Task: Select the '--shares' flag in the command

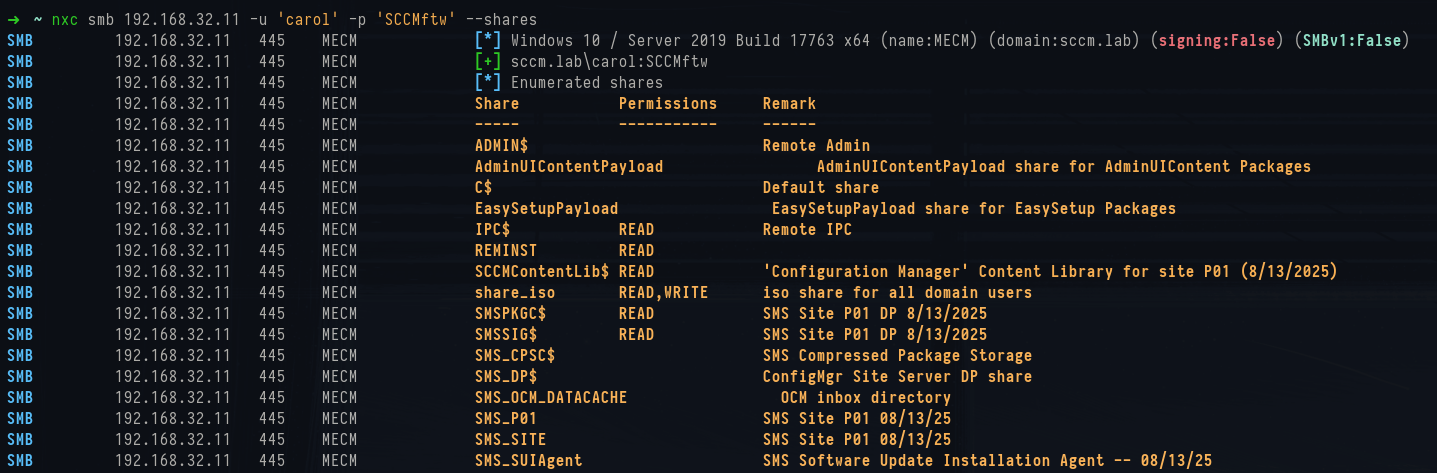Action: click(x=501, y=20)
